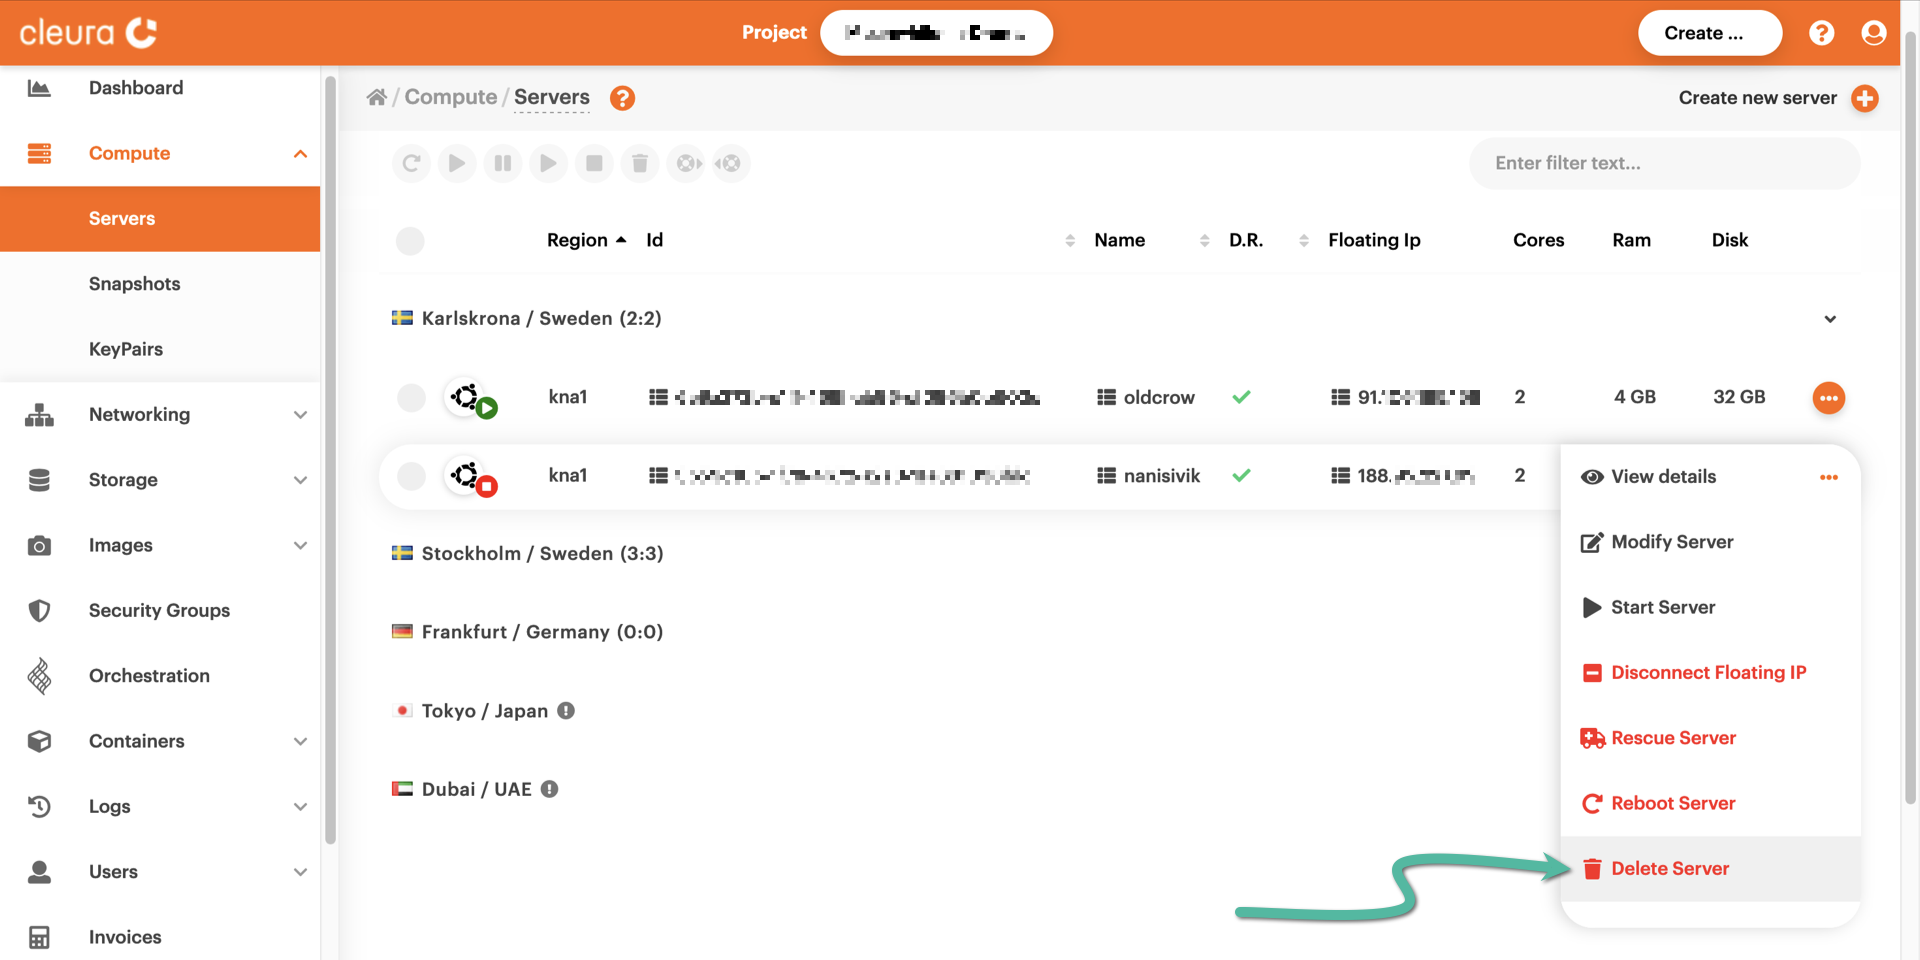Viewport: 1920px width, 960px height.
Task: Select Reboot Server in the context menu
Action: [x=1672, y=804]
